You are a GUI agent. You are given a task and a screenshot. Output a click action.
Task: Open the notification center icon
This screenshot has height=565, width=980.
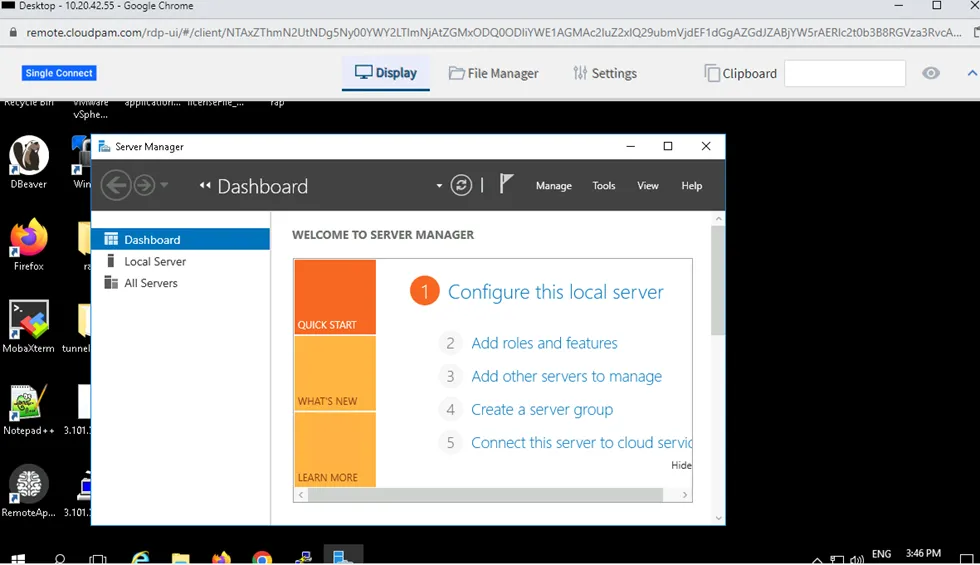[966, 559]
